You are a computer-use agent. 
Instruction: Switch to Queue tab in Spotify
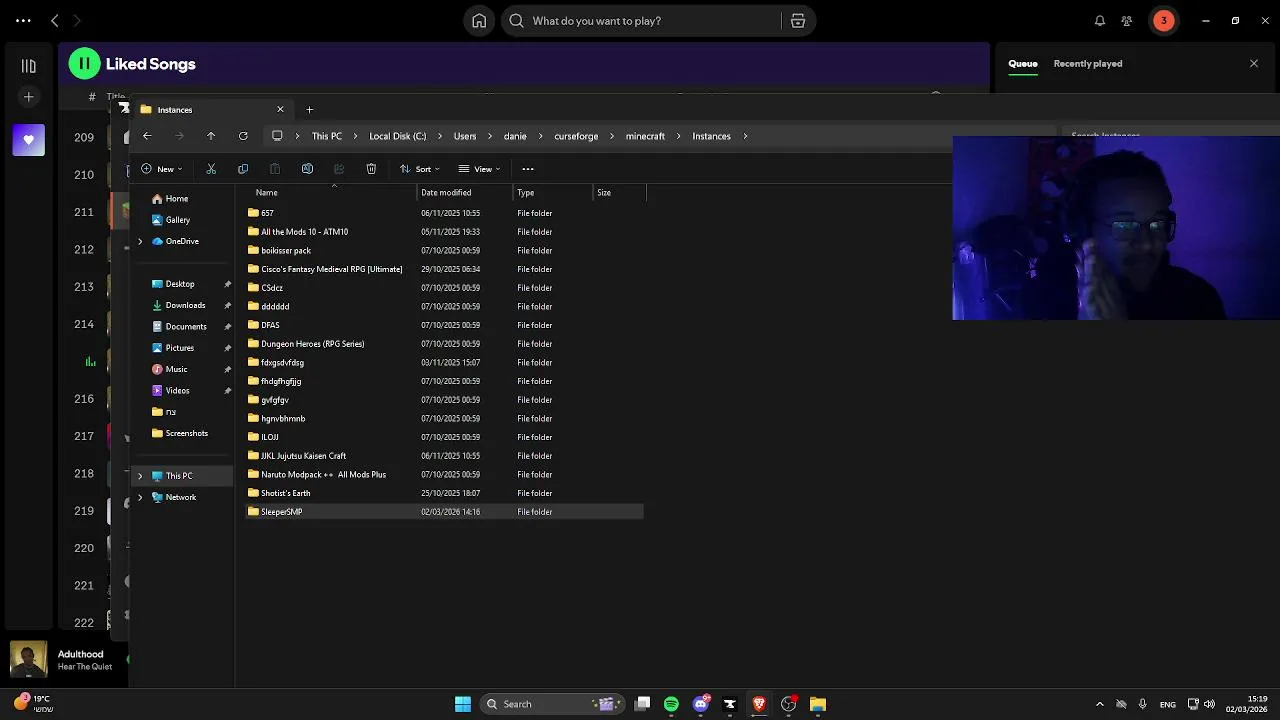(x=1022, y=64)
